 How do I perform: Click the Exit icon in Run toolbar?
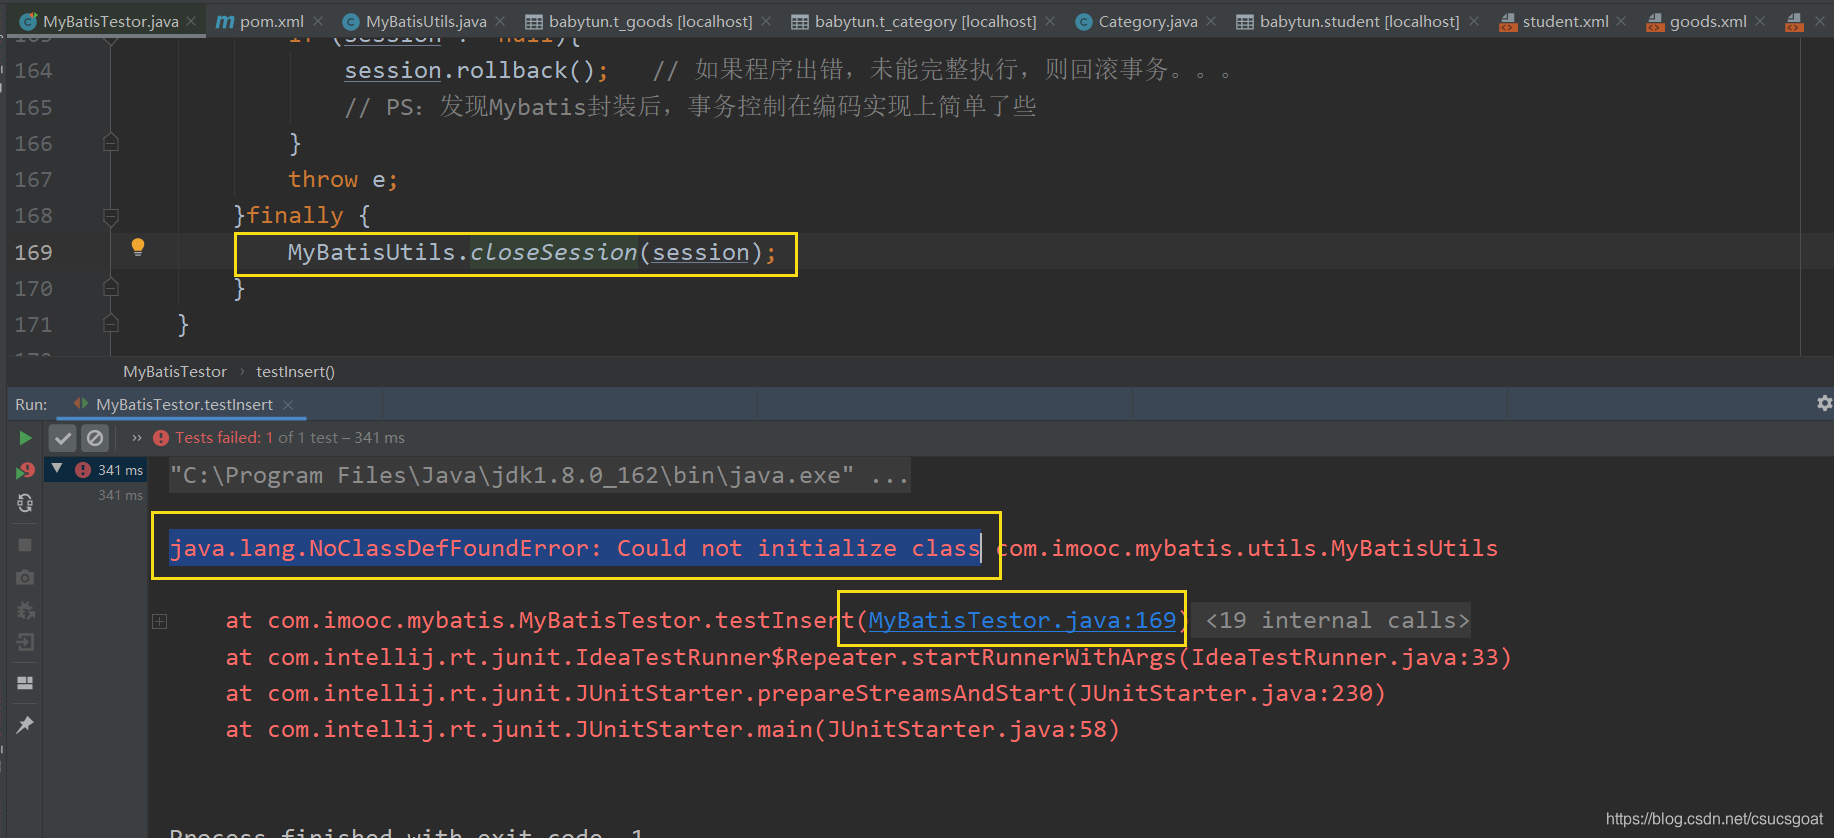(x=25, y=642)
